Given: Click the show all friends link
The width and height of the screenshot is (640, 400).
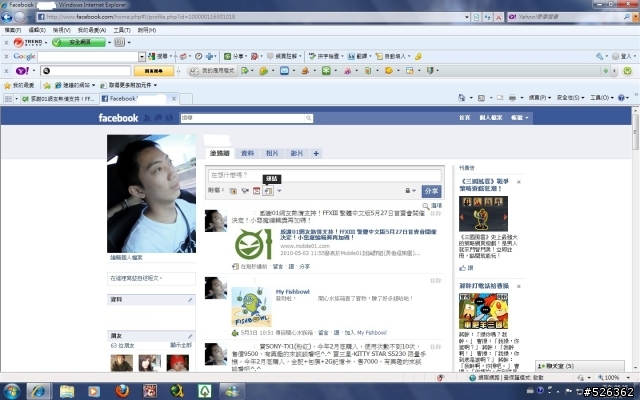Looking at the screenshot, I should (x=181, y=345).
